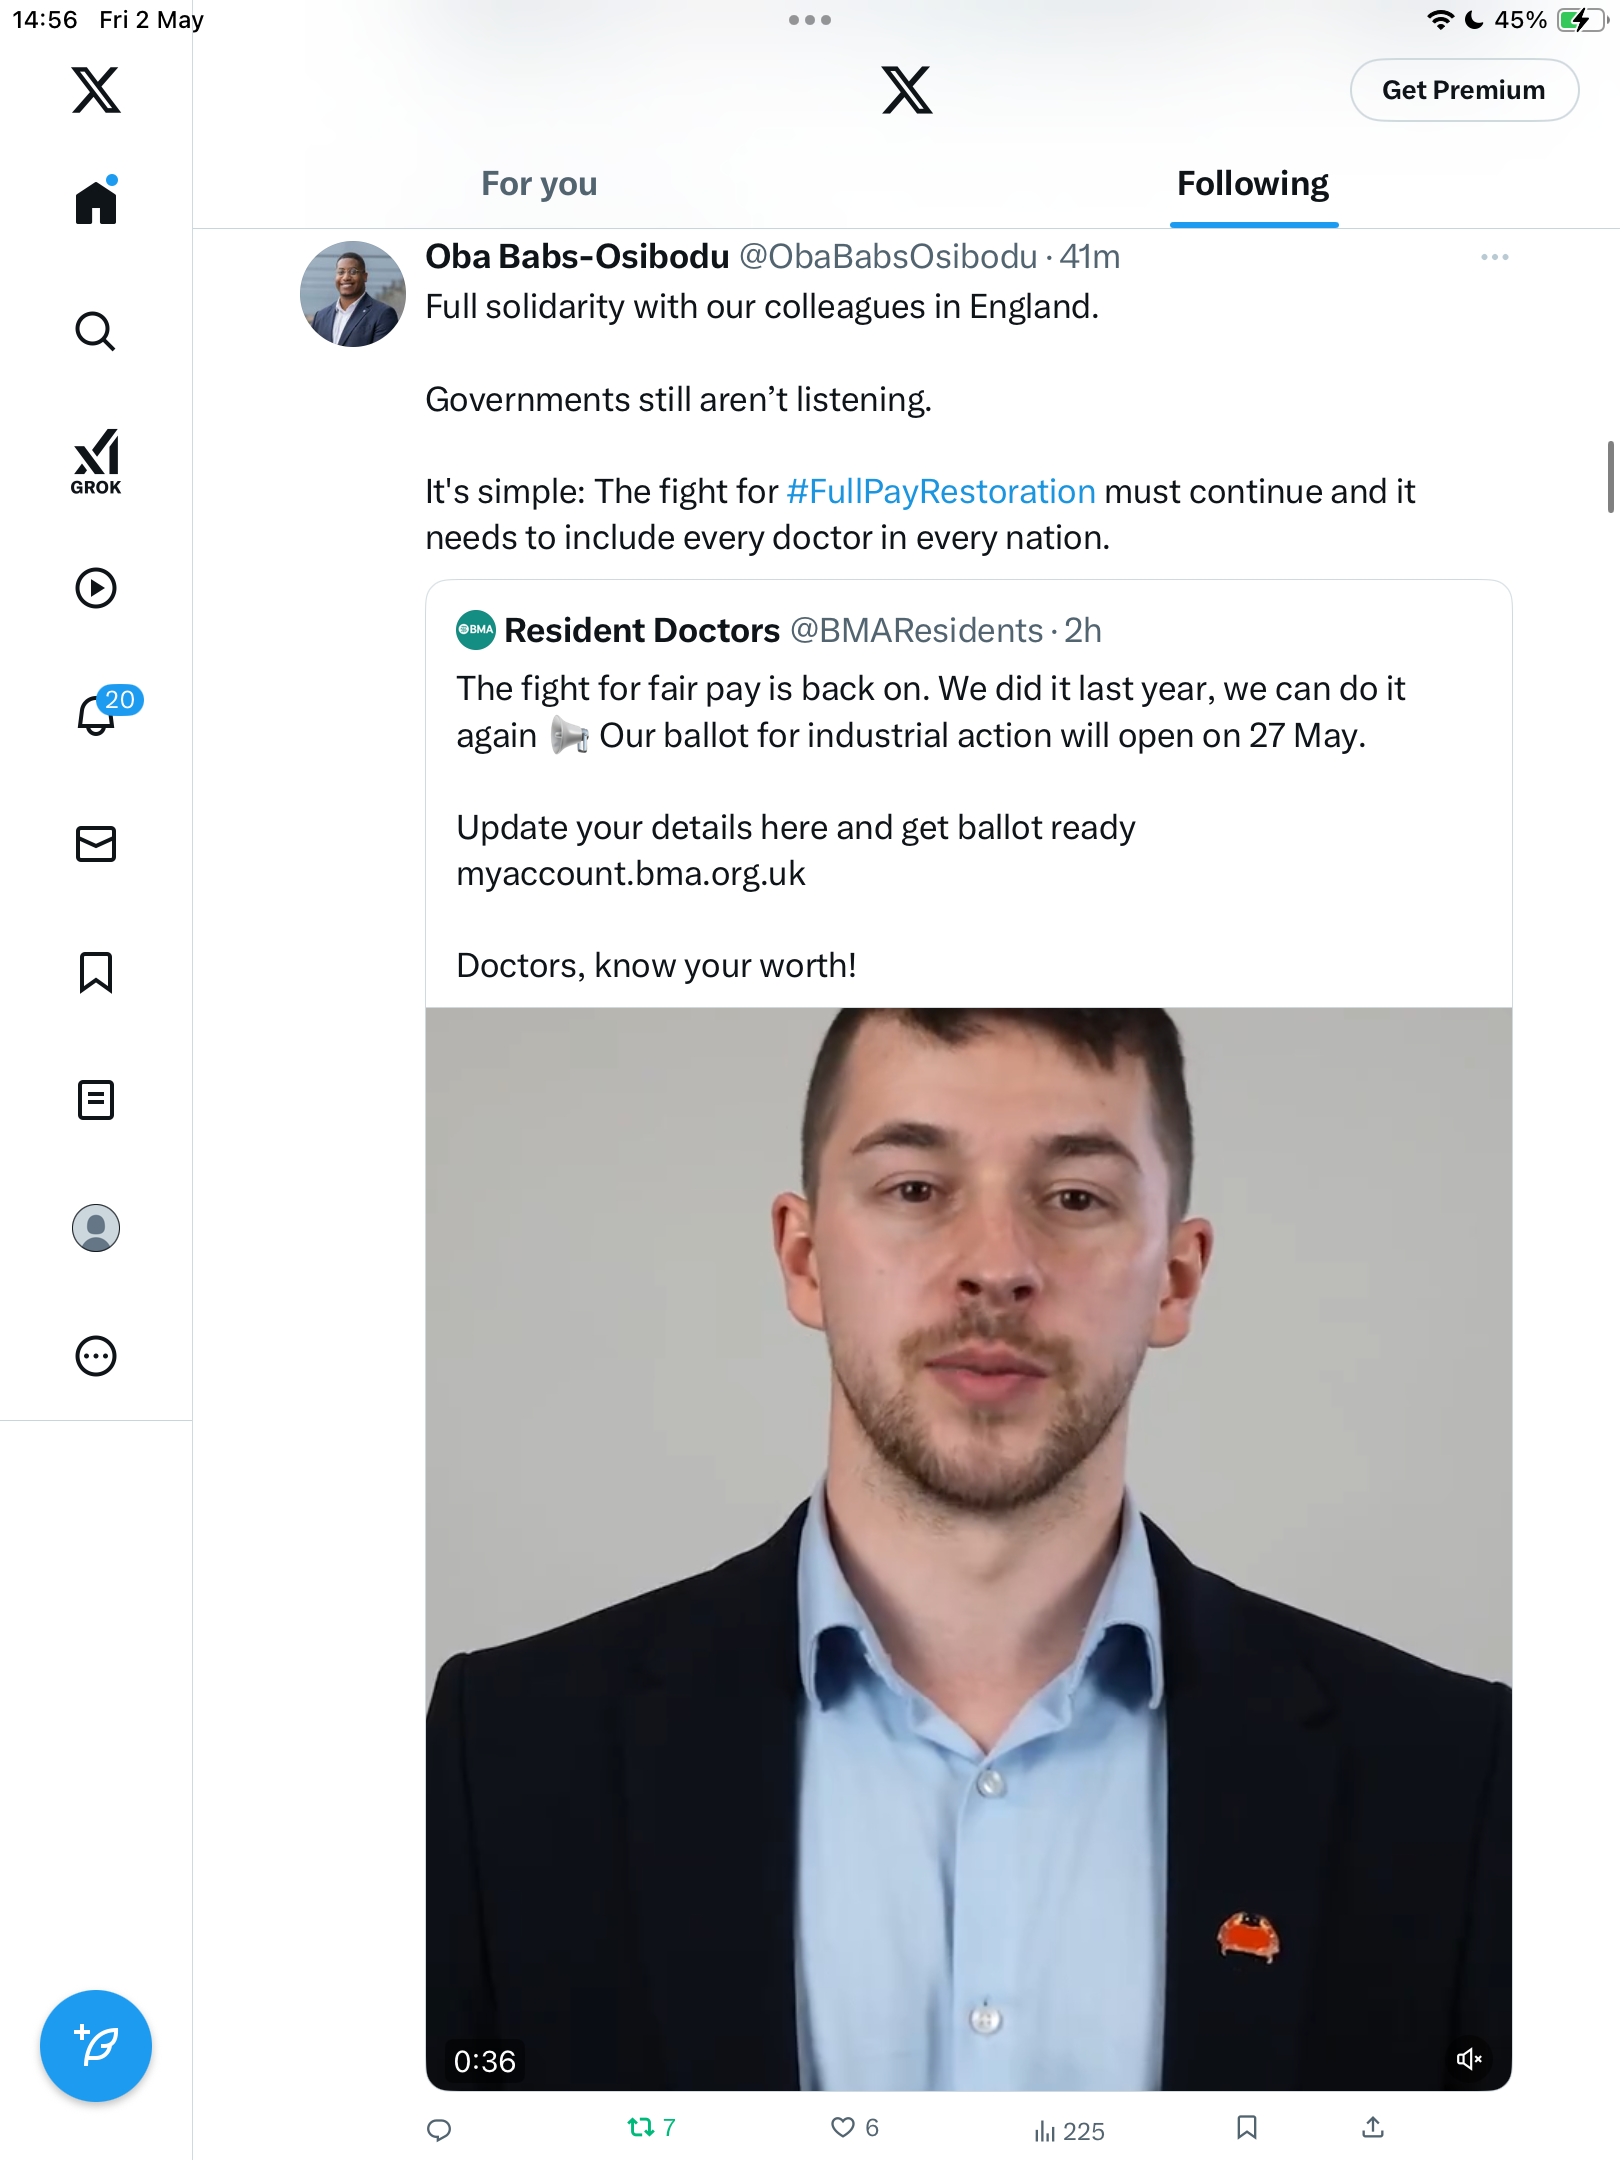This screenshot has width=1620, height=2160.
Task: Open Profile avatar icon in sidebar
Action: (x=96, y=1228)
